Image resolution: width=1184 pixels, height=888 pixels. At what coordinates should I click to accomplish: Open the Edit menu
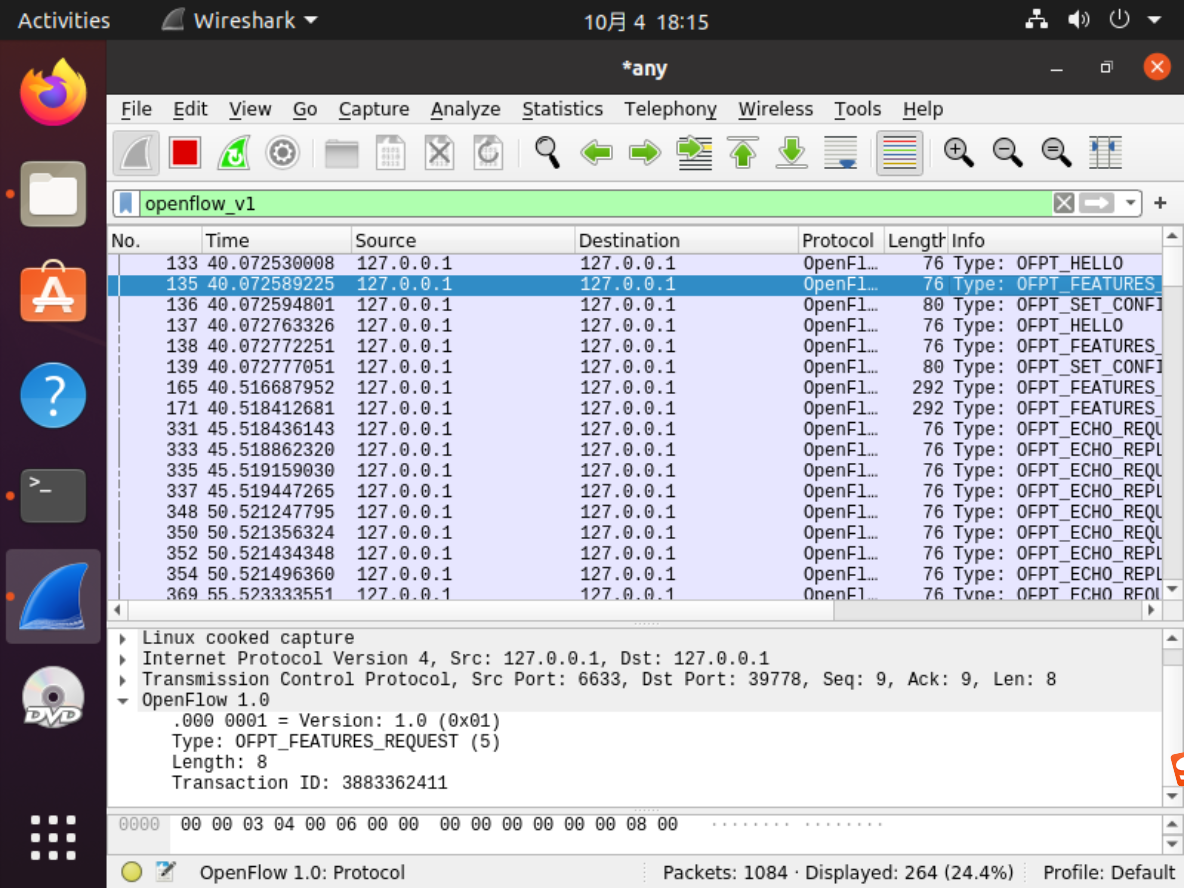[190, 109]
